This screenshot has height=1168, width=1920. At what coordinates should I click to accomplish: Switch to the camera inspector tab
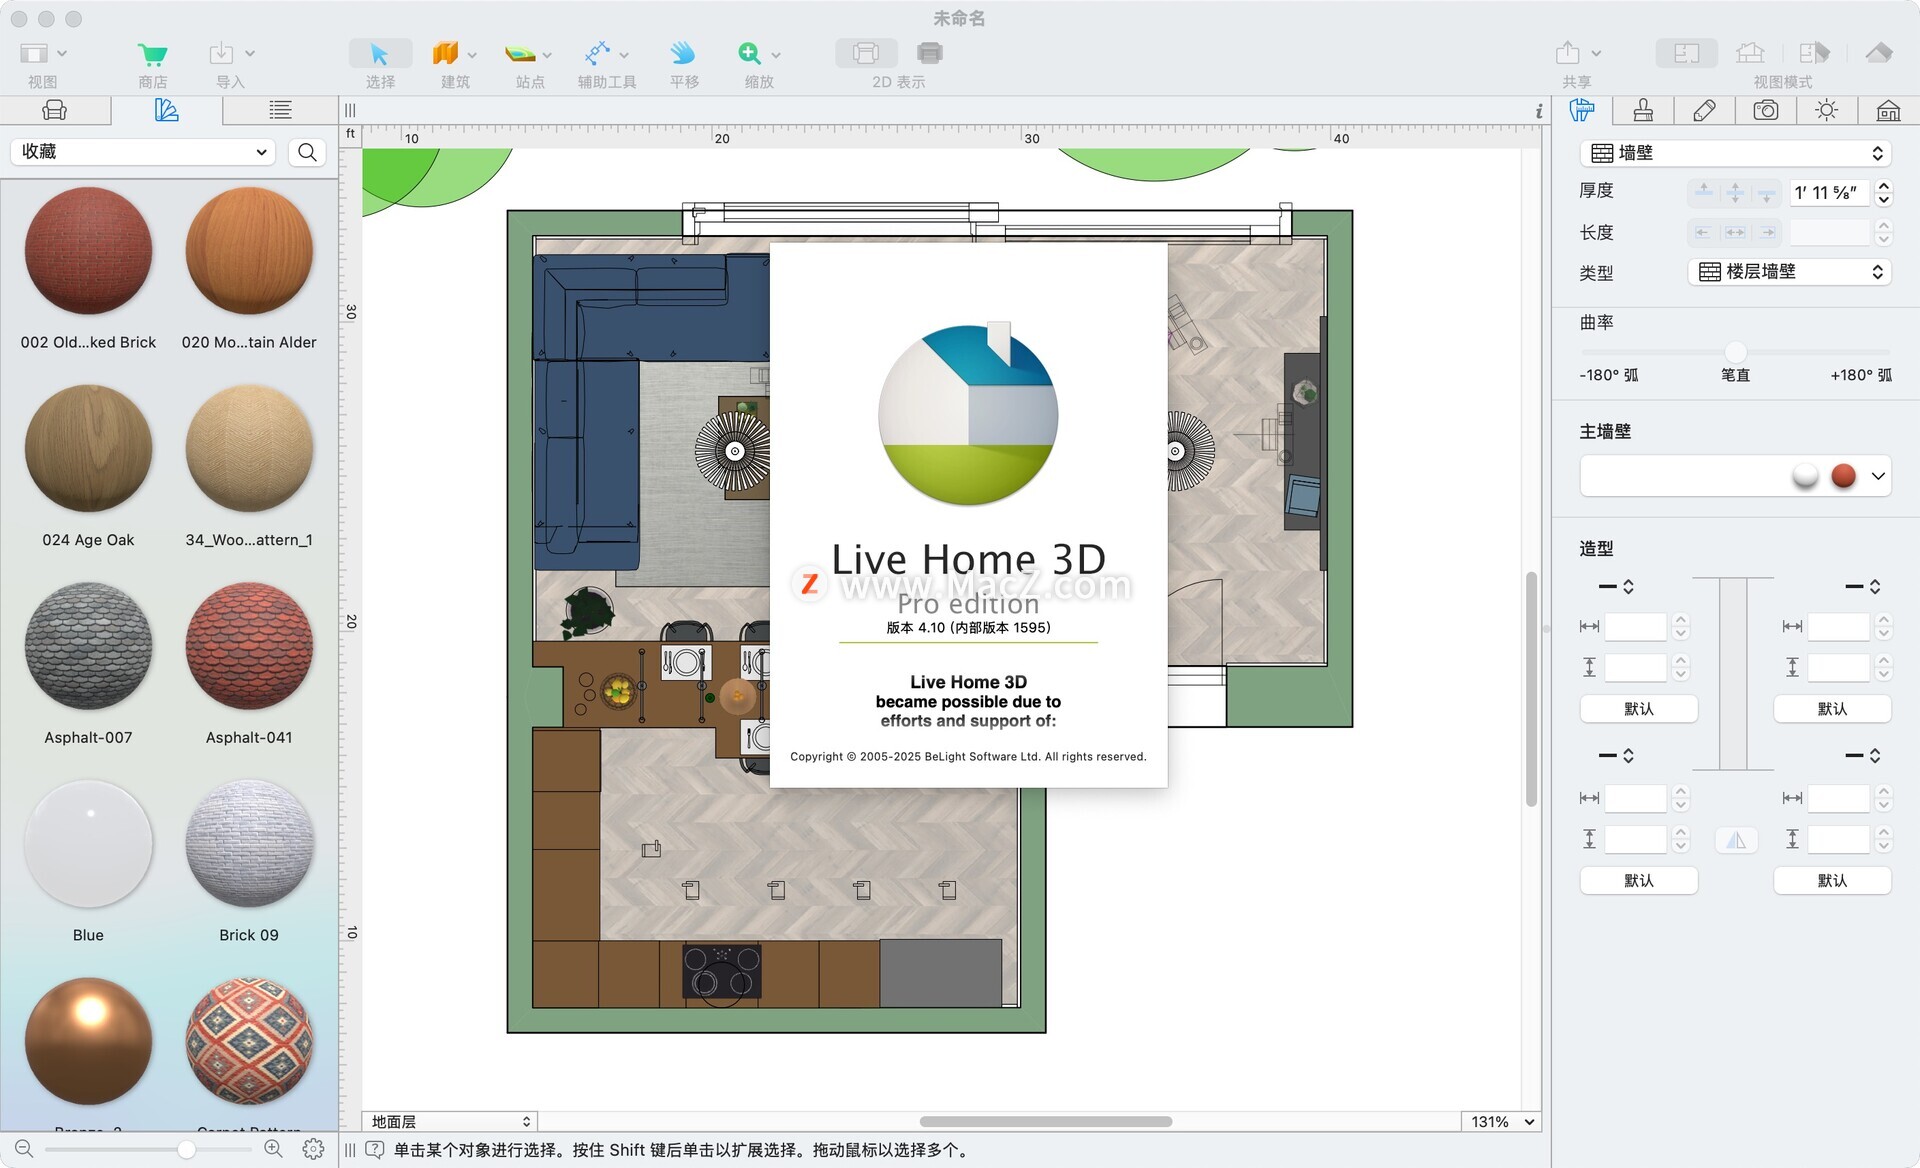(1766, 111)
